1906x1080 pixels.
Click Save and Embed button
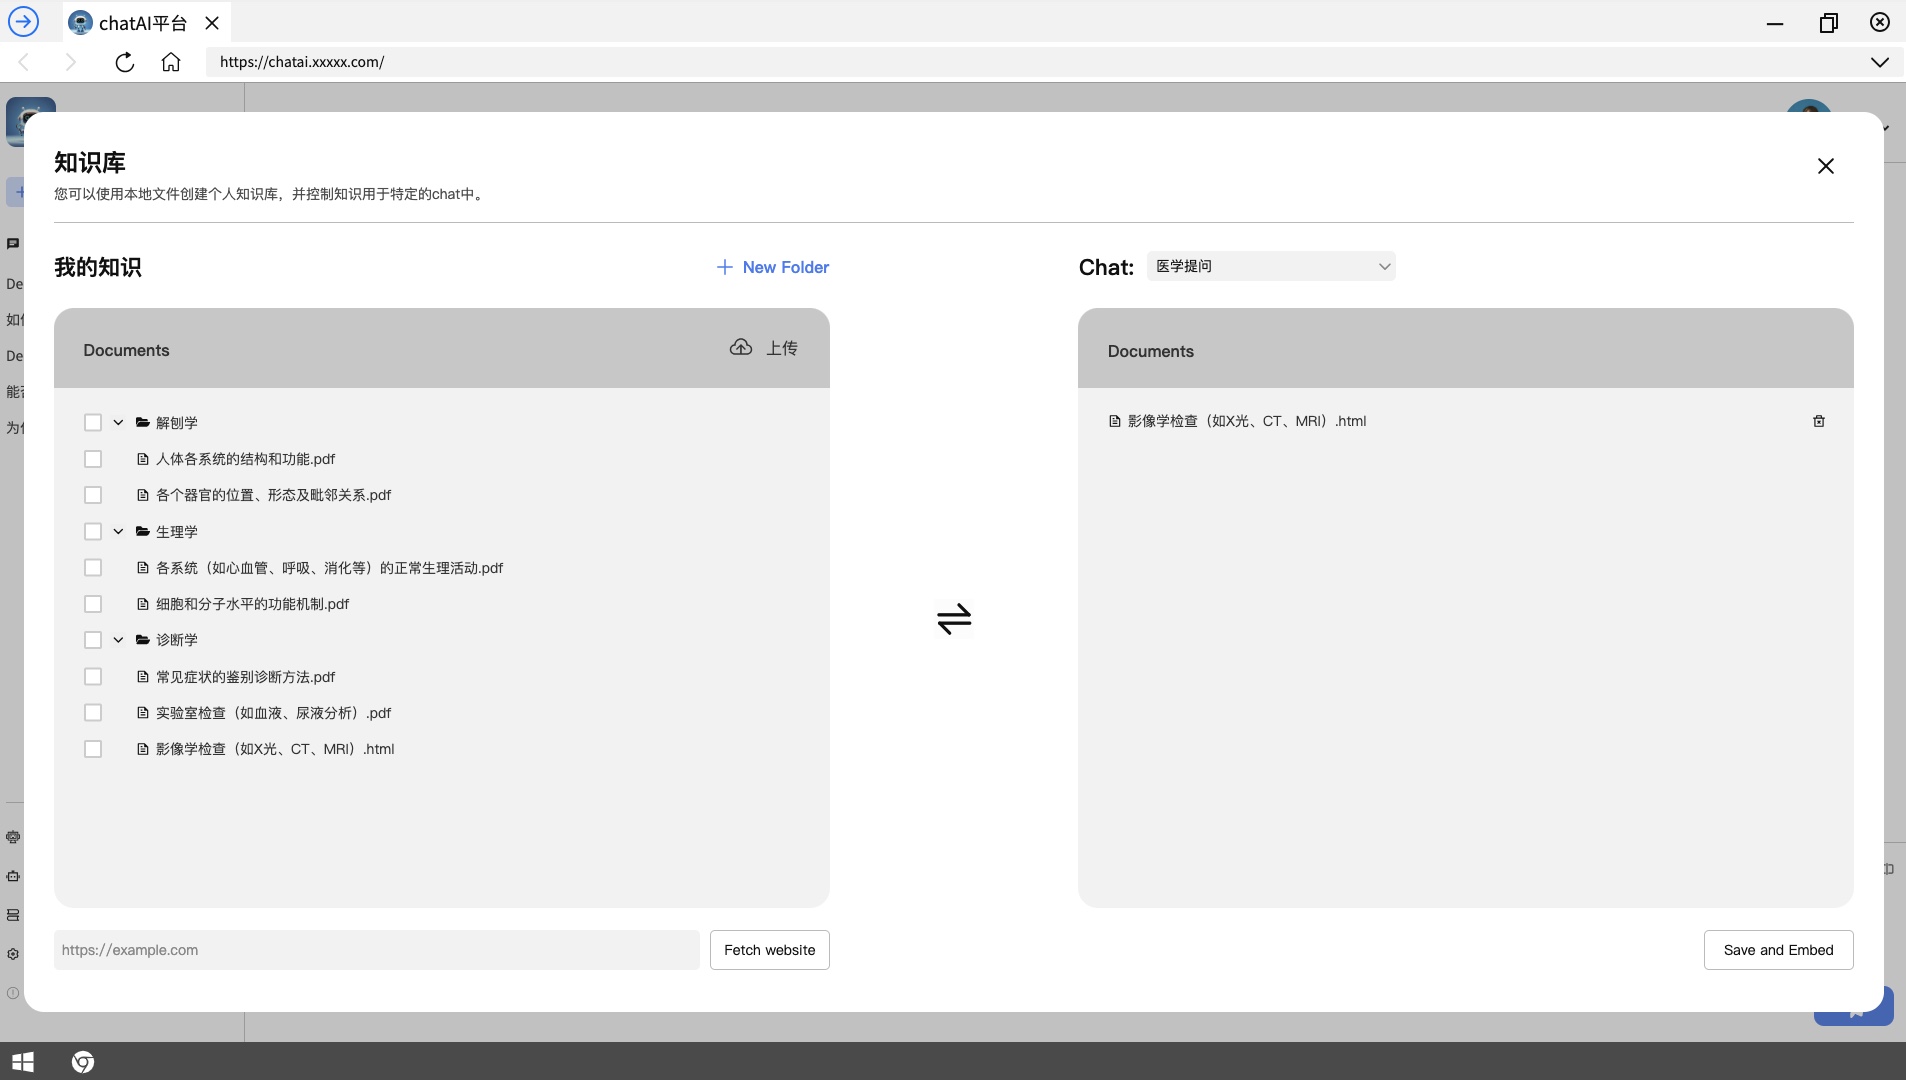pos(1778,950)
